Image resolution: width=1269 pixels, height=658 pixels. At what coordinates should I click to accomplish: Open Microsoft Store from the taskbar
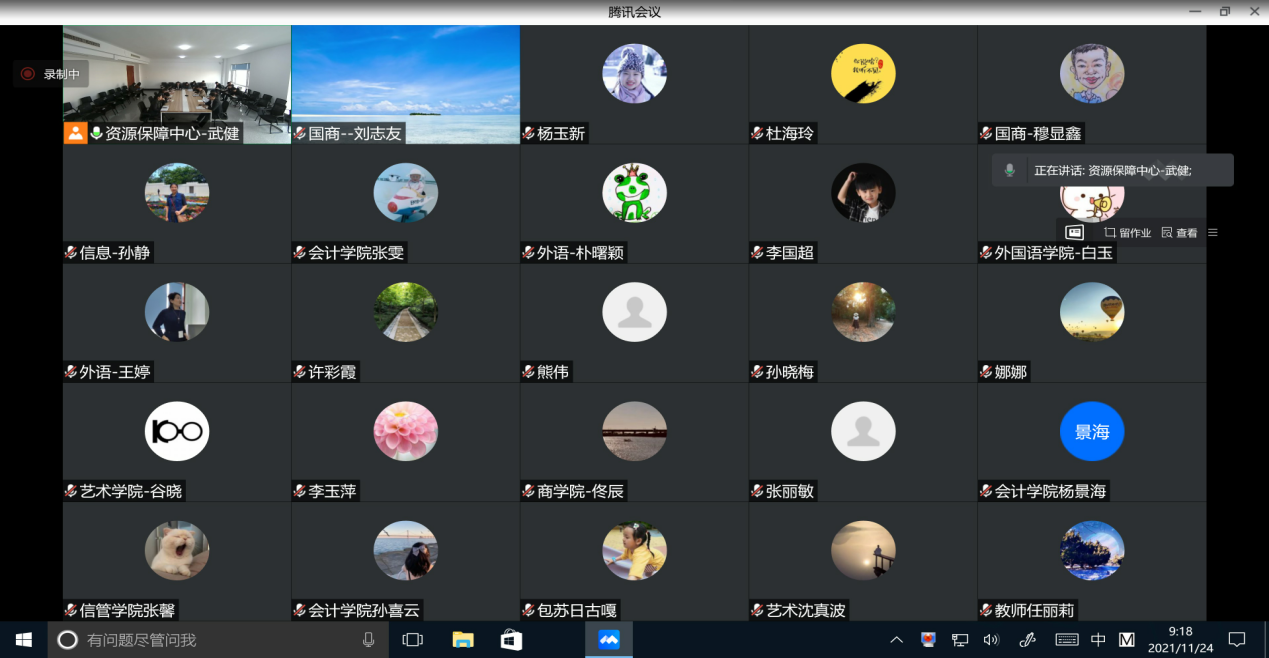tap(511, 640)
